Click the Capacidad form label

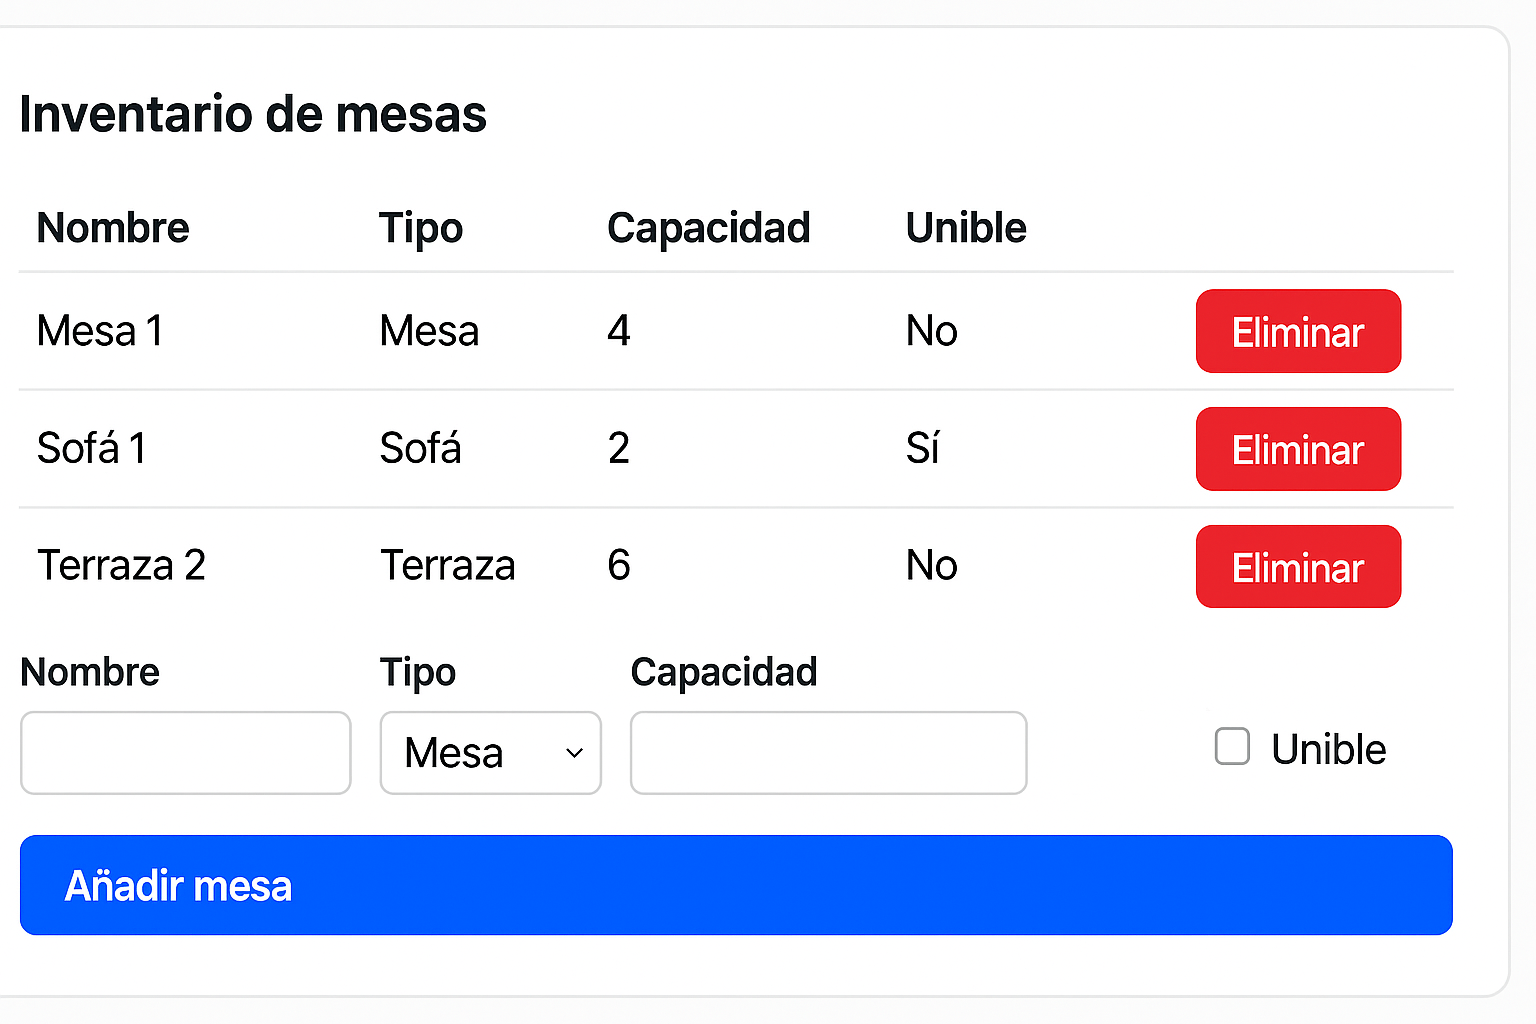coord(723,672)
